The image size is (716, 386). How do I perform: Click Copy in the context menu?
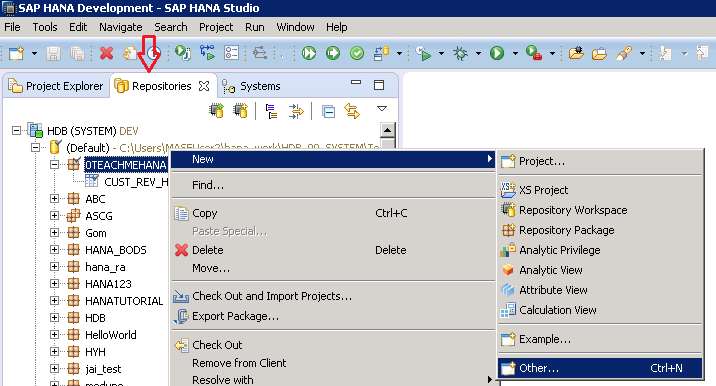pos(333,213)
